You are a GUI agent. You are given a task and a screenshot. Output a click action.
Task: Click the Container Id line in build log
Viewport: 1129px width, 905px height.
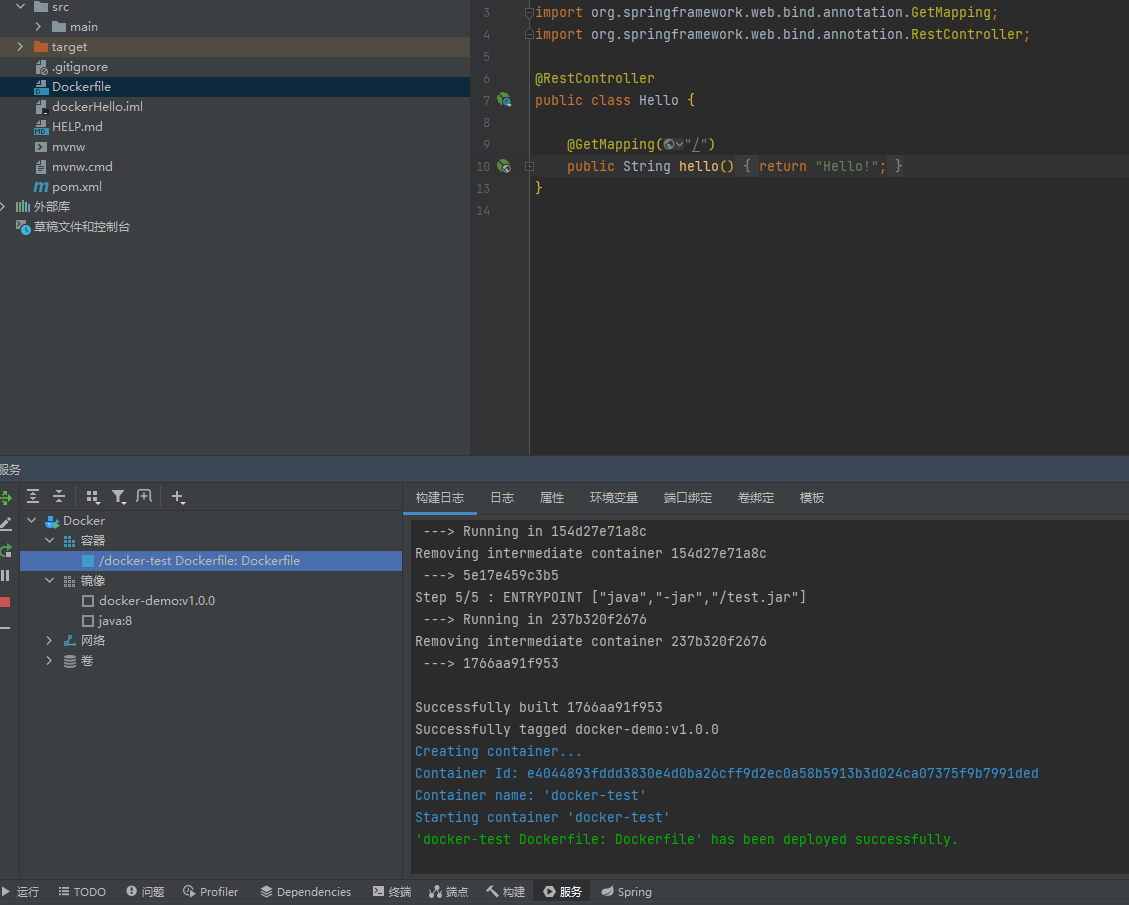[x=727, y=773]
